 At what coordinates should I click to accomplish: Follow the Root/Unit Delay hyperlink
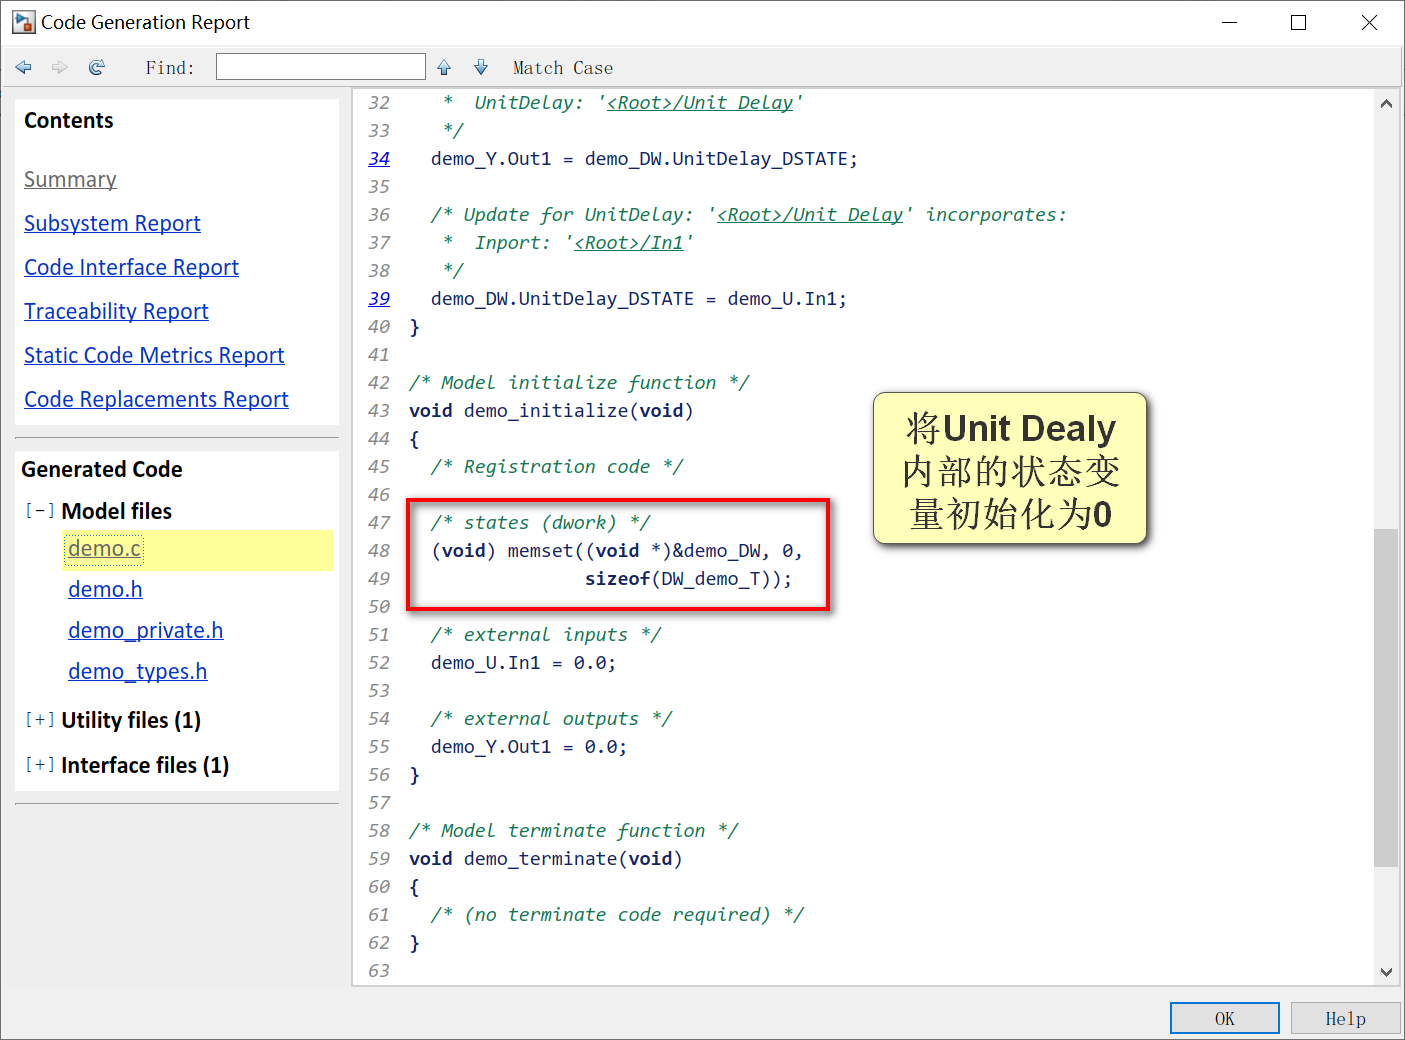click(x=701, y=102)
